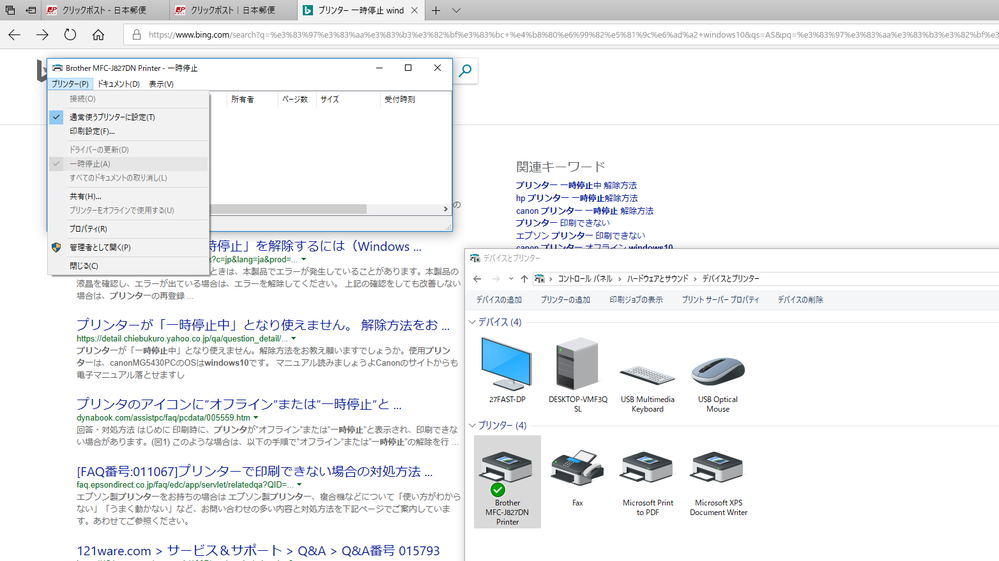Viewport: 999px width, 561px height.
Task: Choose プロパティ(R) from the printer menu
Action: [128, 229]
